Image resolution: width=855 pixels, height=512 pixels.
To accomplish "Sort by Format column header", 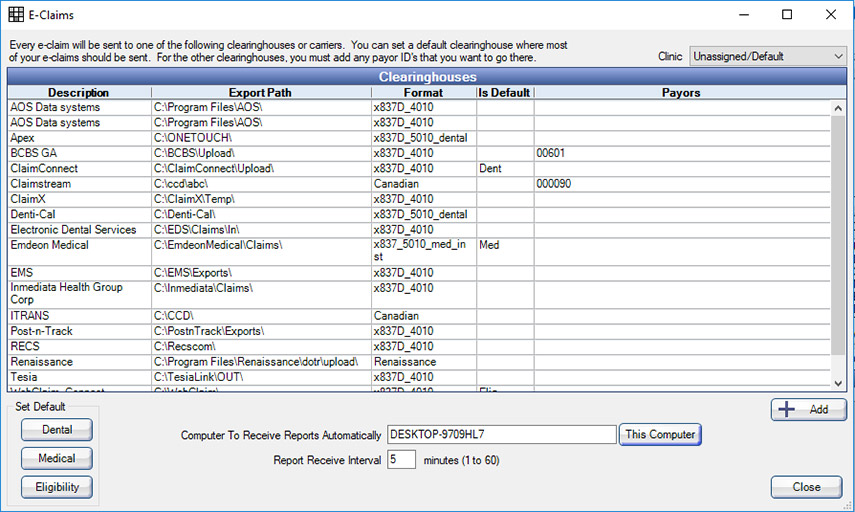I will (424, 93).
